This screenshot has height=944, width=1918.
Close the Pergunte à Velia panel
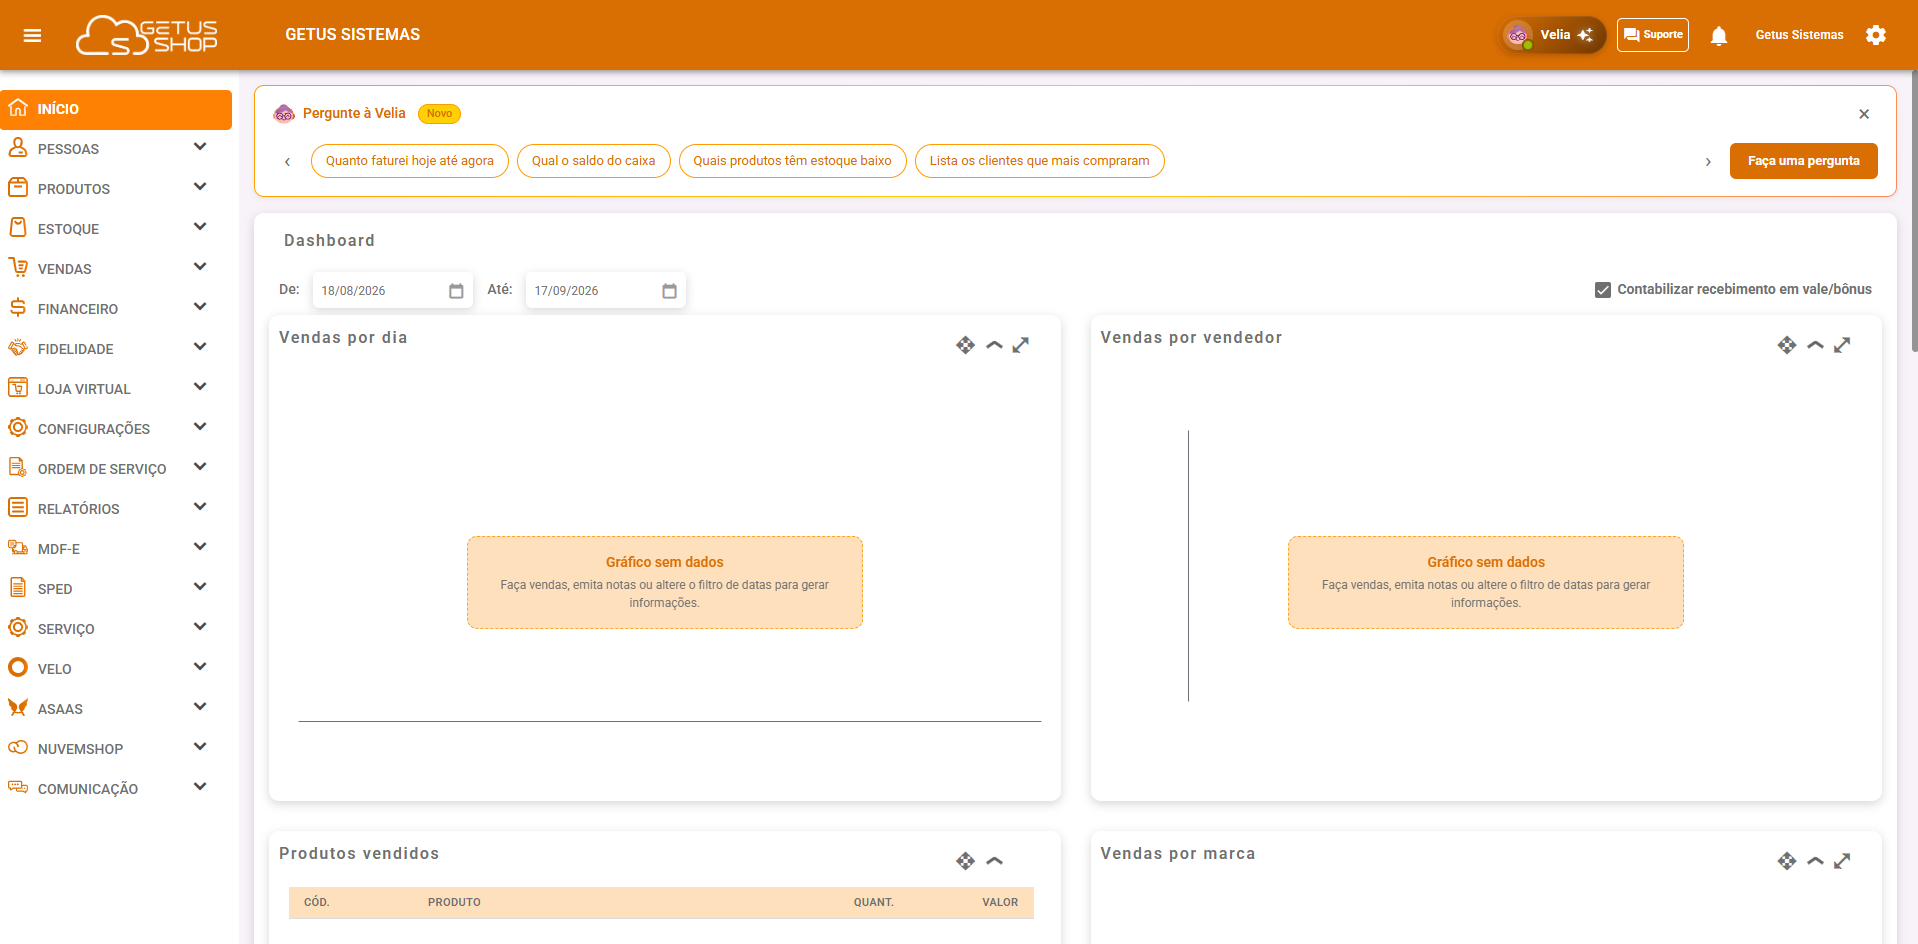tap(1864, 114)
